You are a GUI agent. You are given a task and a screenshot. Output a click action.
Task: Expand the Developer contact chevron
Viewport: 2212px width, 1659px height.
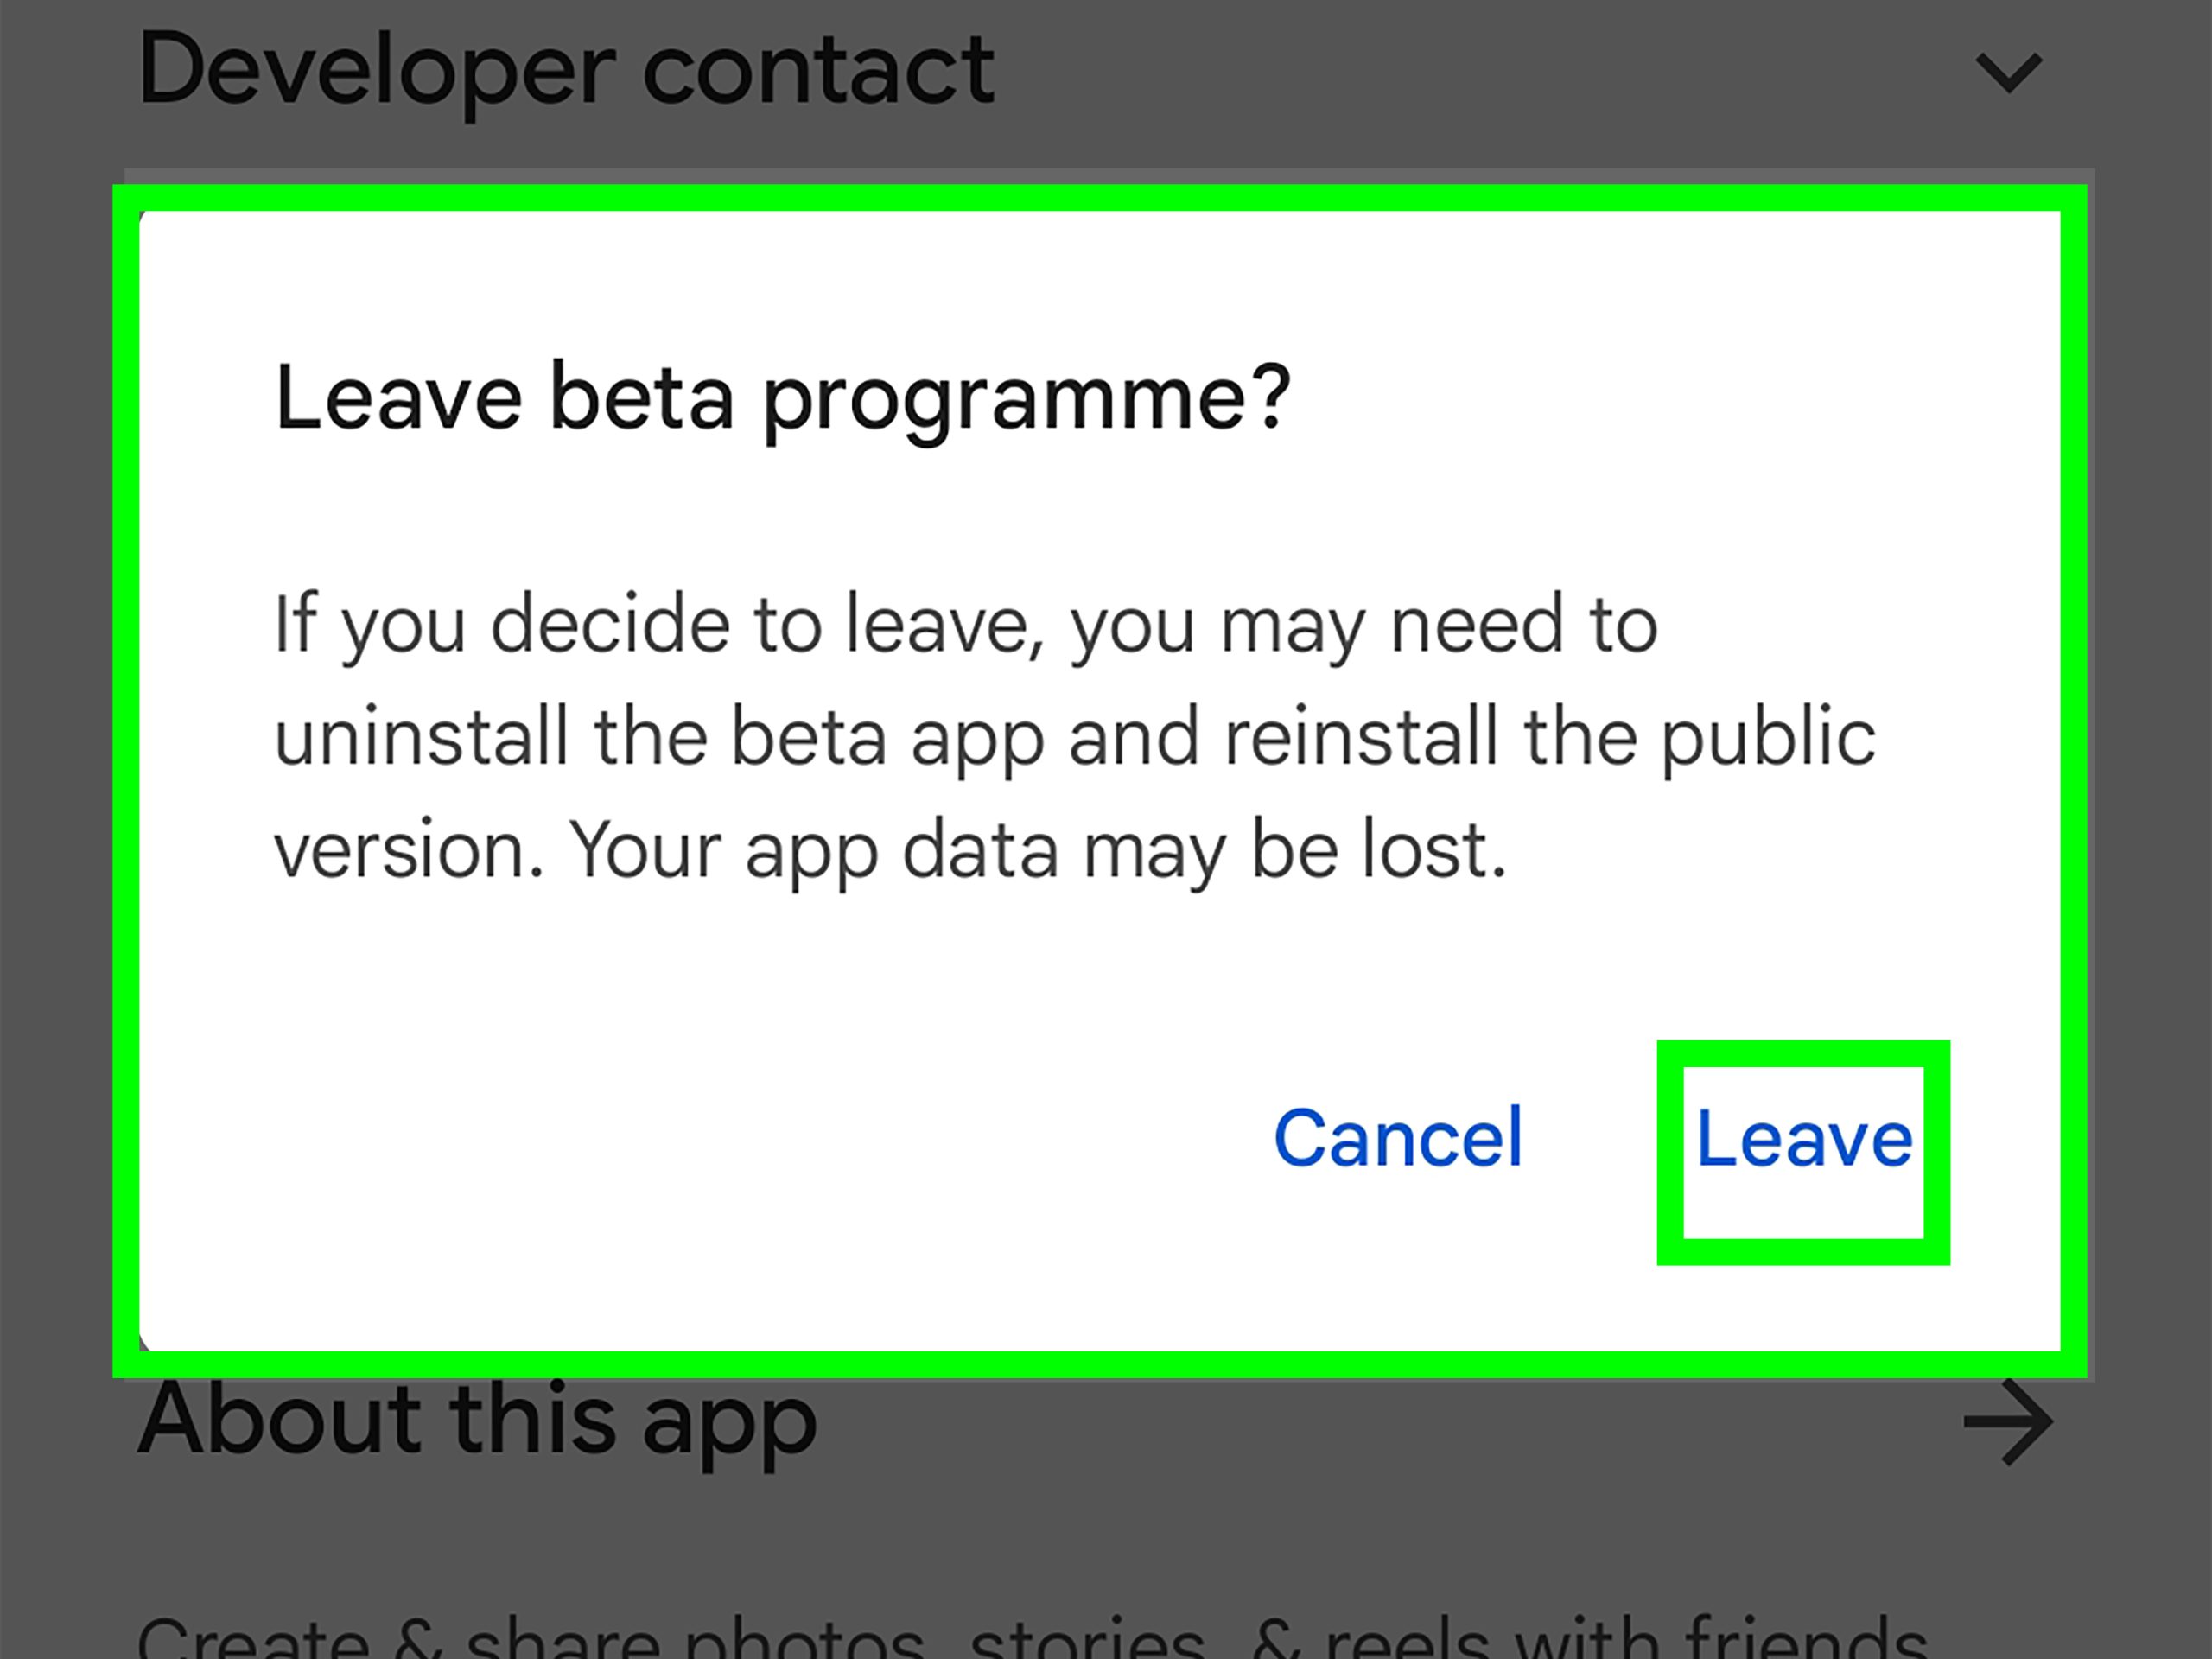point(2008,73)
